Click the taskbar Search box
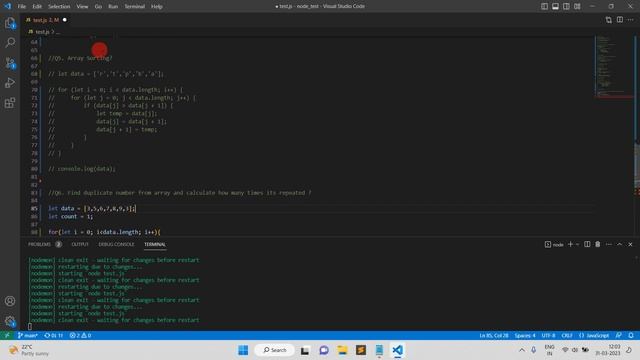Screen dimensions: 640x360 pyautogui.click(x=275, y=350)
